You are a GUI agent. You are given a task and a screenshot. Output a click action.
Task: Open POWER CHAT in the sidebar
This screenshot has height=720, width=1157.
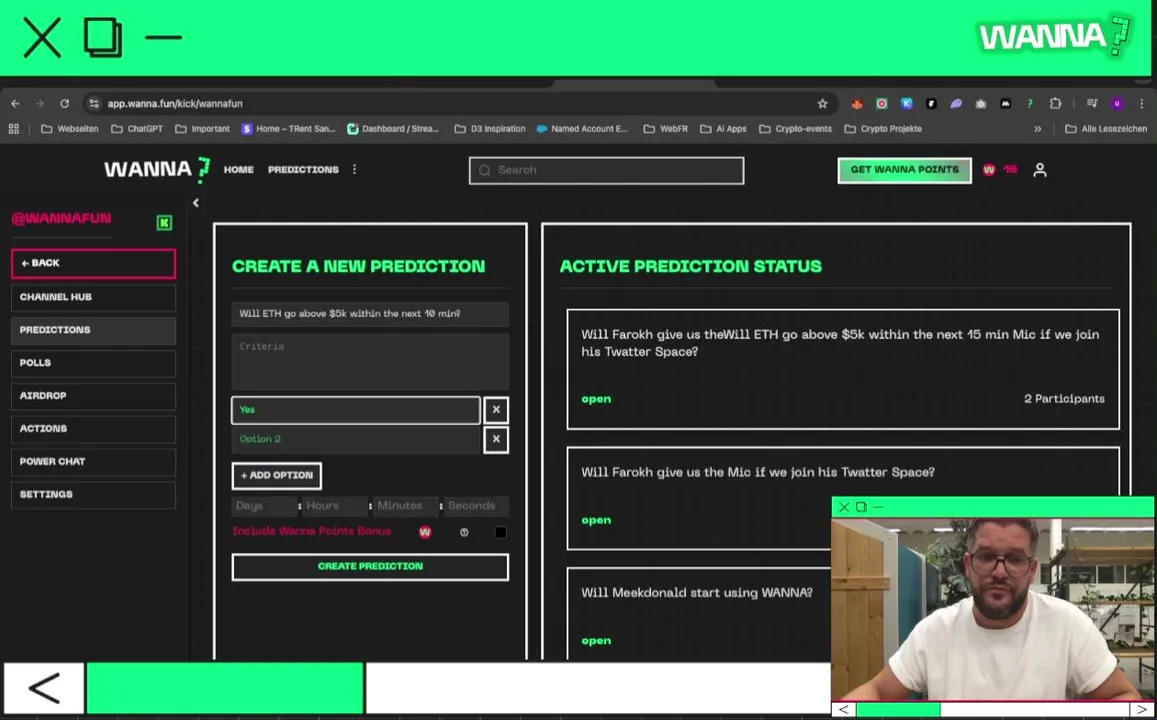point(94,462)
